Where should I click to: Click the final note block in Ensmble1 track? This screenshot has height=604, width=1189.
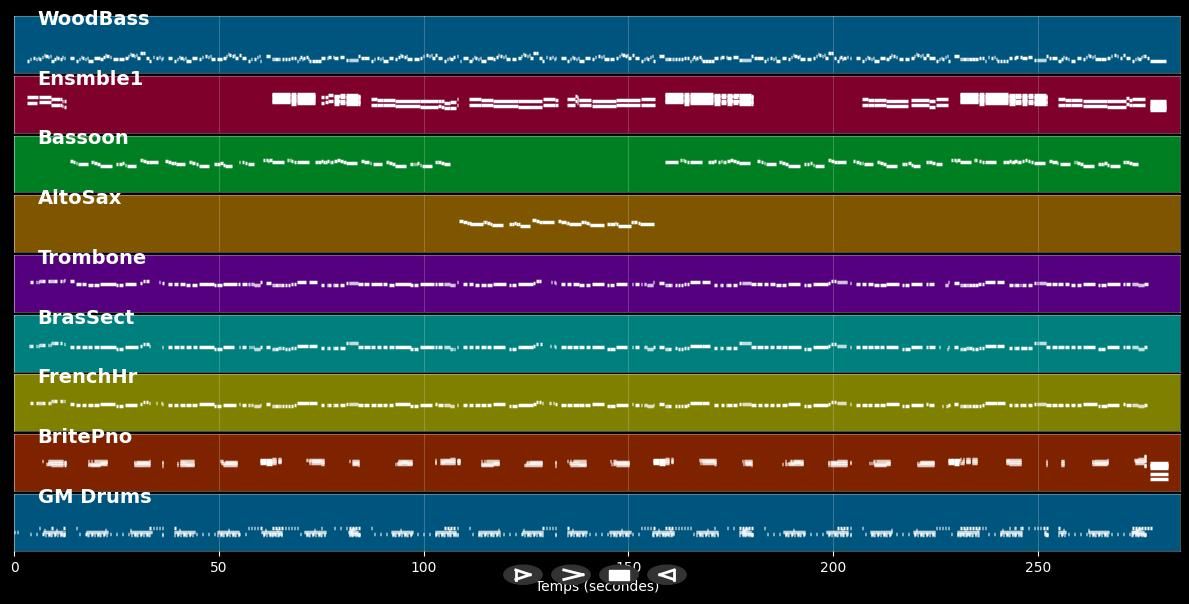1158,105
